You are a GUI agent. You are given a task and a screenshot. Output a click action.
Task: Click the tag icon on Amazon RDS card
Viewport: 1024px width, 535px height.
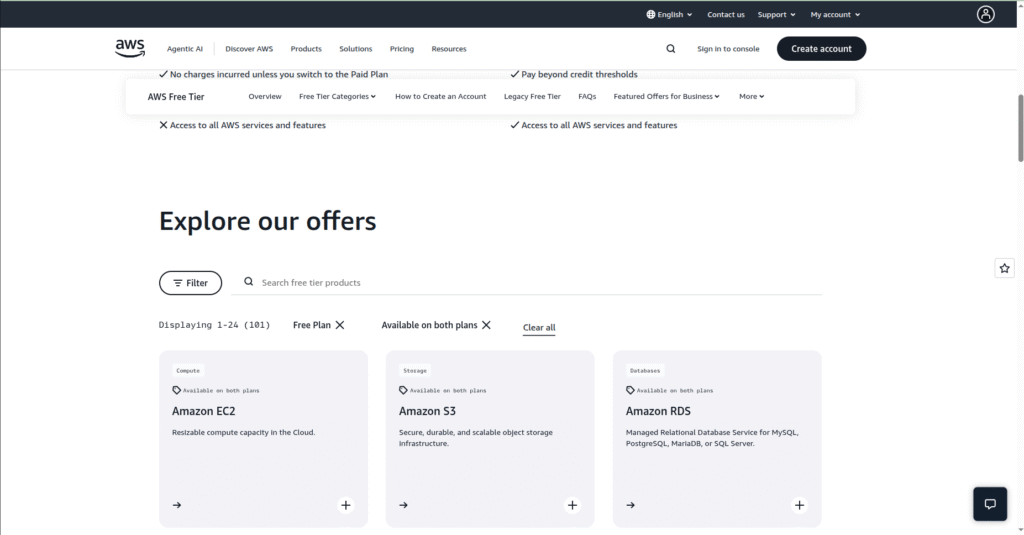coord(630,390)
